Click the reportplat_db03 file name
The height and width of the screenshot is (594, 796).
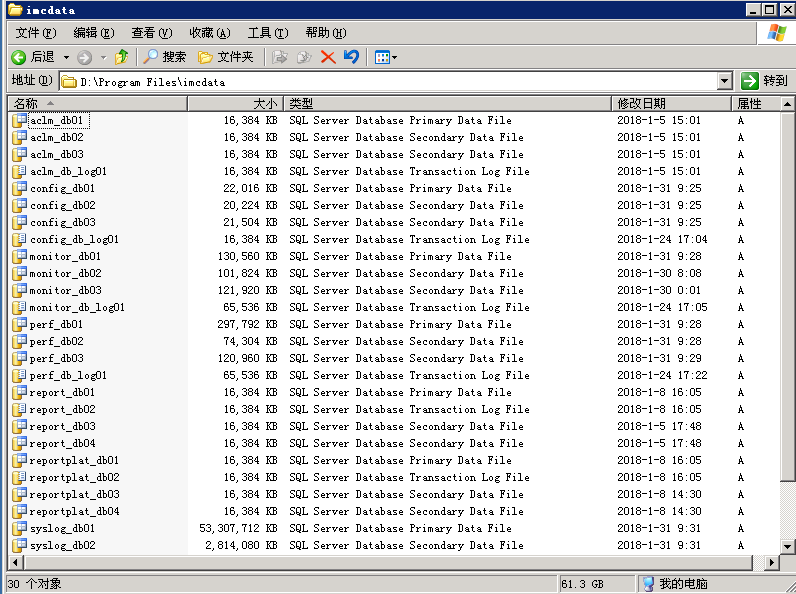pyautogui.click(x=75, y=494)
